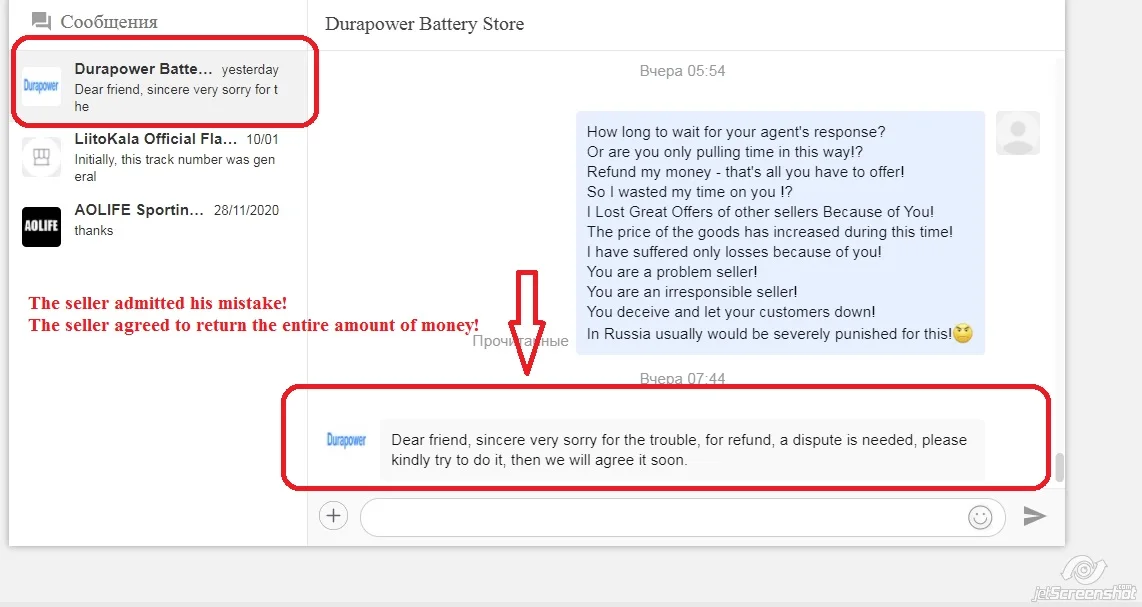Click the 'yesterday' date on Durapower row

point(250,70)
